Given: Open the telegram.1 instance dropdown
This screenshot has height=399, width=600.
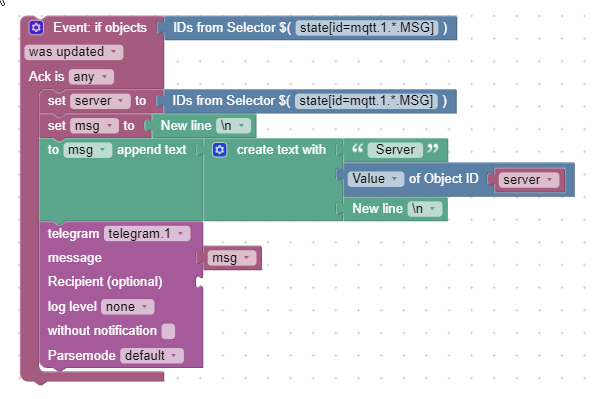Looking at the screenshot, I should click(147, 234).
